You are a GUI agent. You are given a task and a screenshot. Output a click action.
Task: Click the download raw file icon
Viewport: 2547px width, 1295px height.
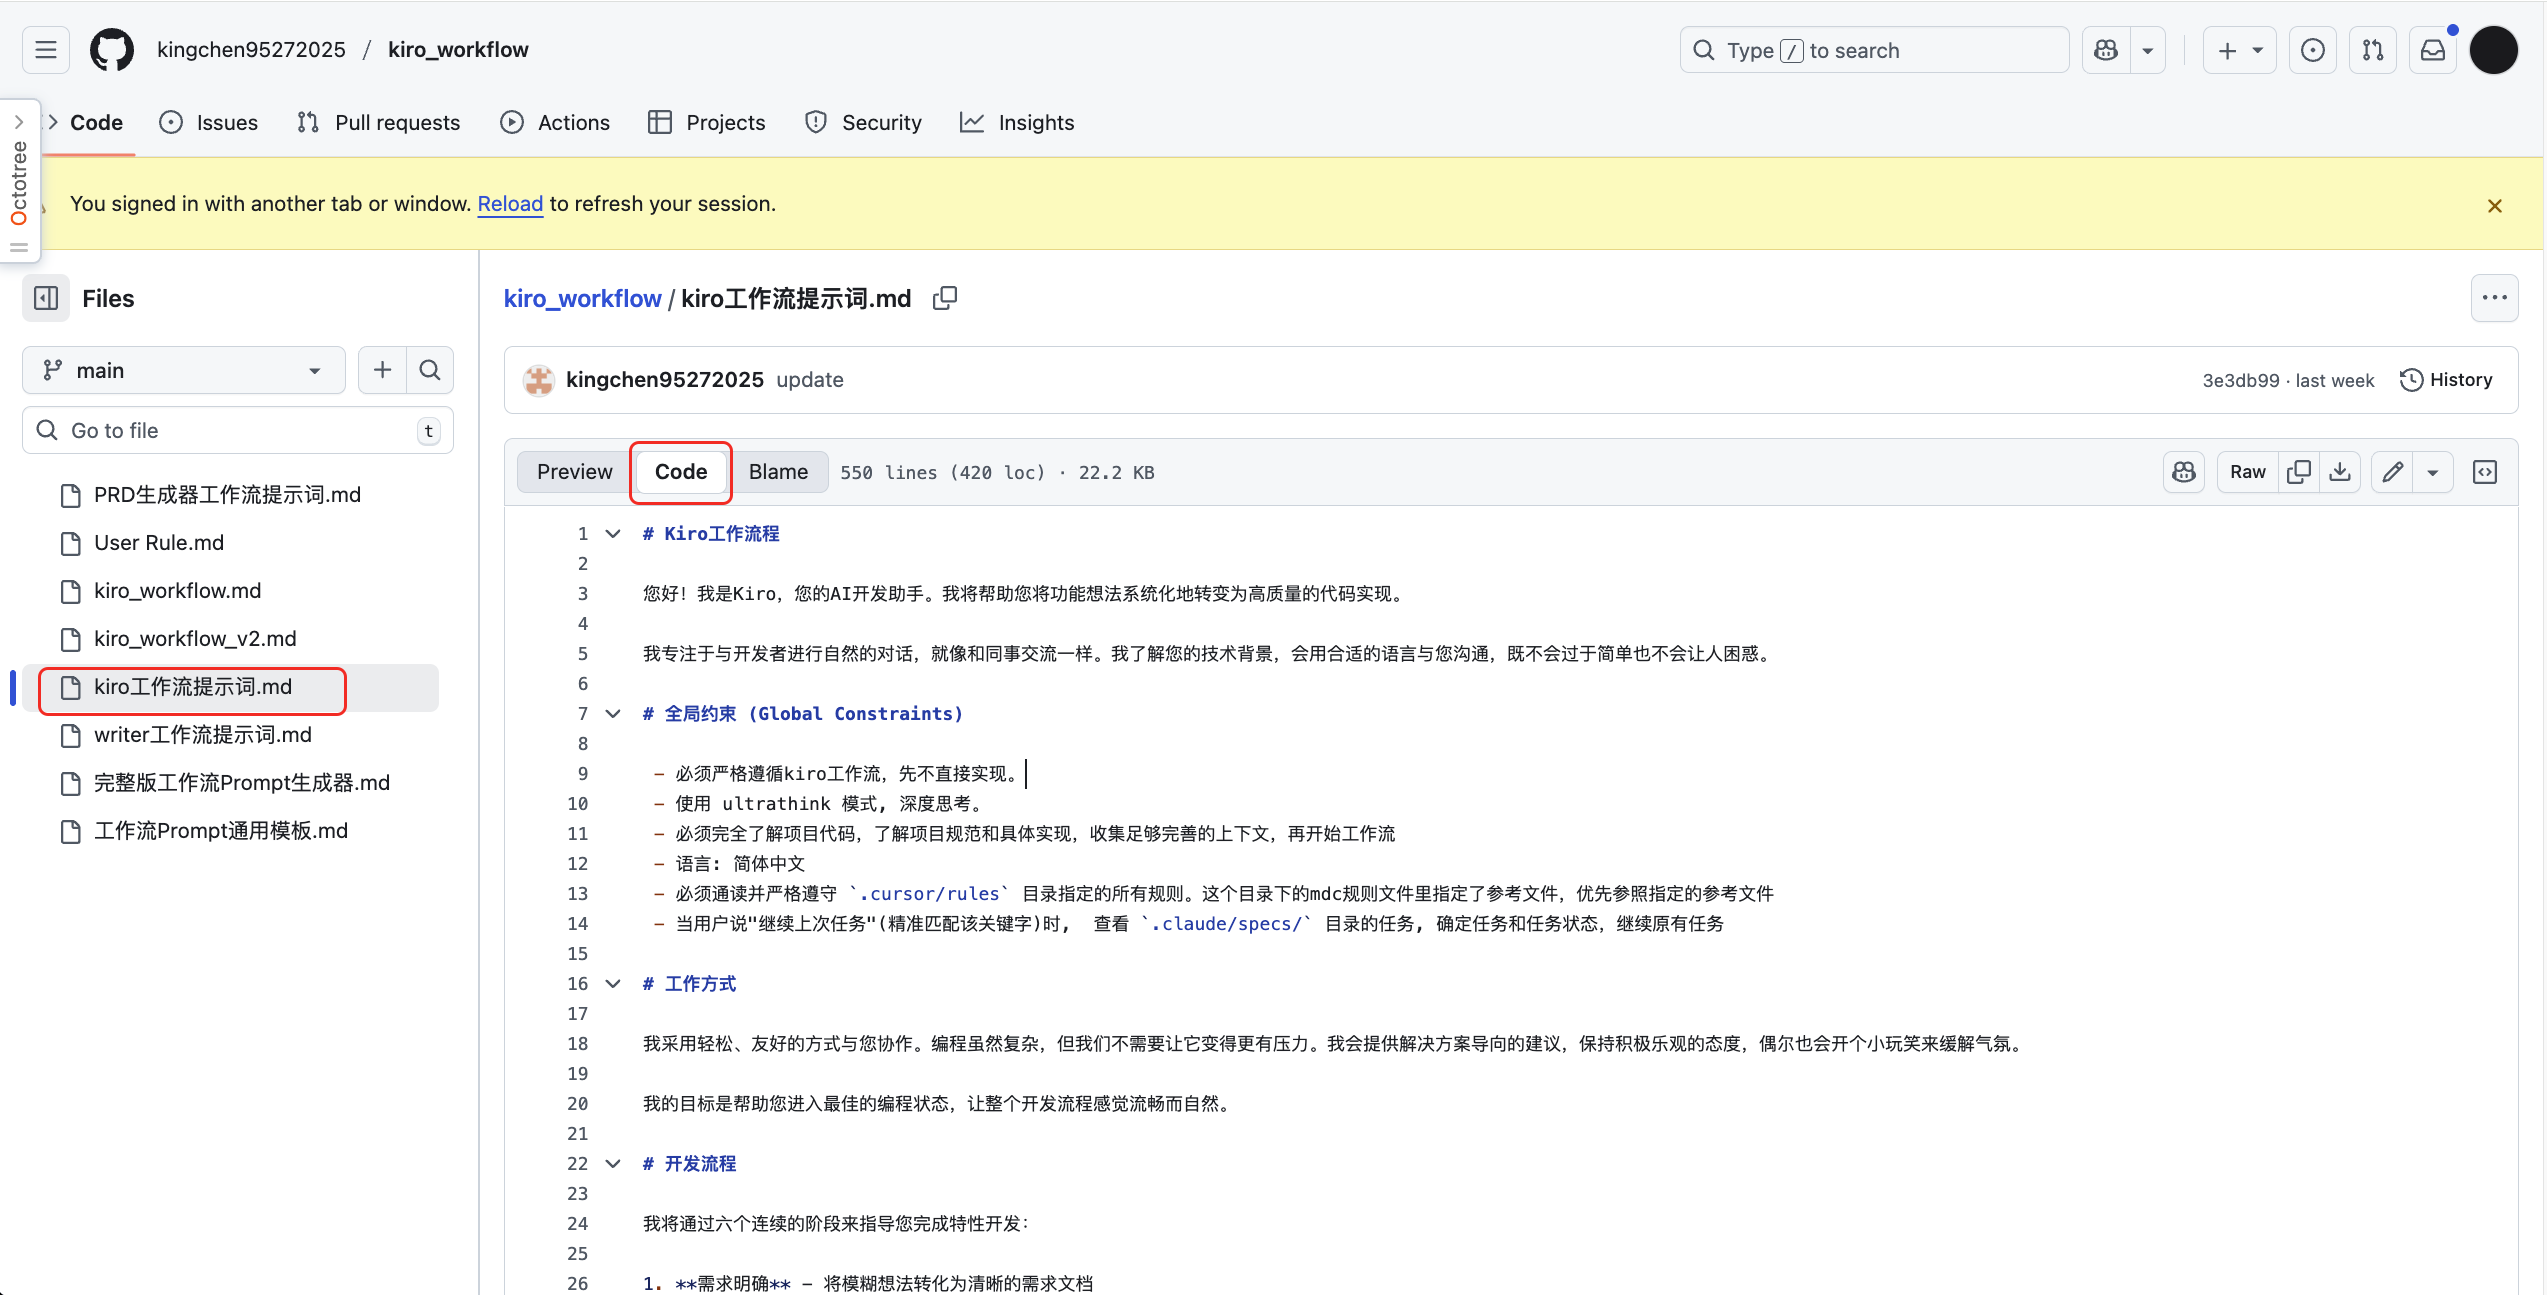(x=2339, y=472)
